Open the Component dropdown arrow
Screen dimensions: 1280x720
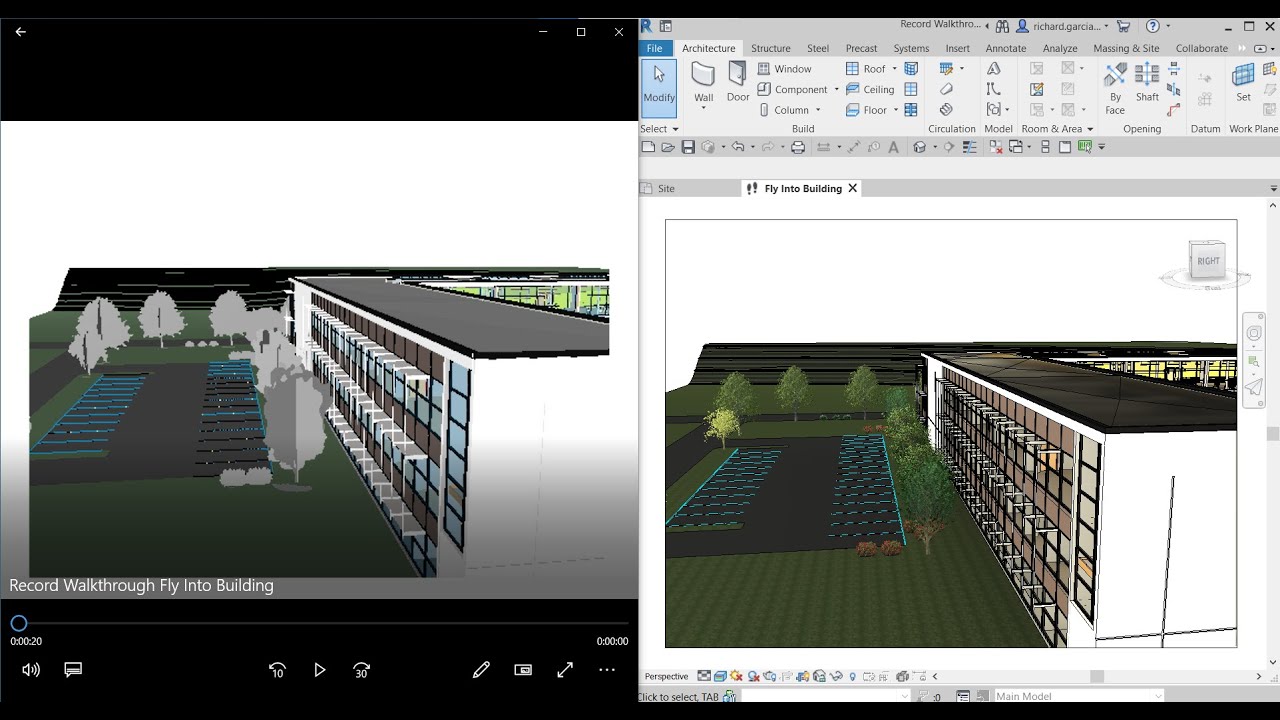click(x=836, y=89)
